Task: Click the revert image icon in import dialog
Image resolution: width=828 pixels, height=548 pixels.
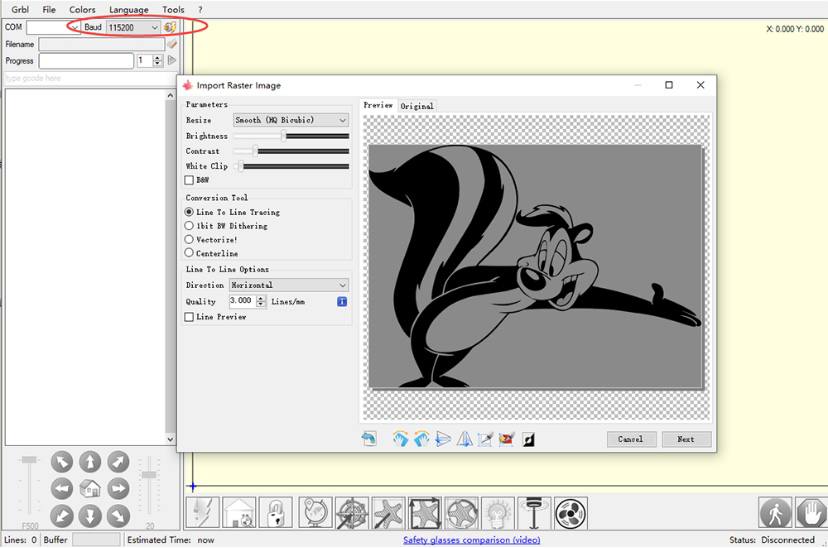Action: pos(369,439)
